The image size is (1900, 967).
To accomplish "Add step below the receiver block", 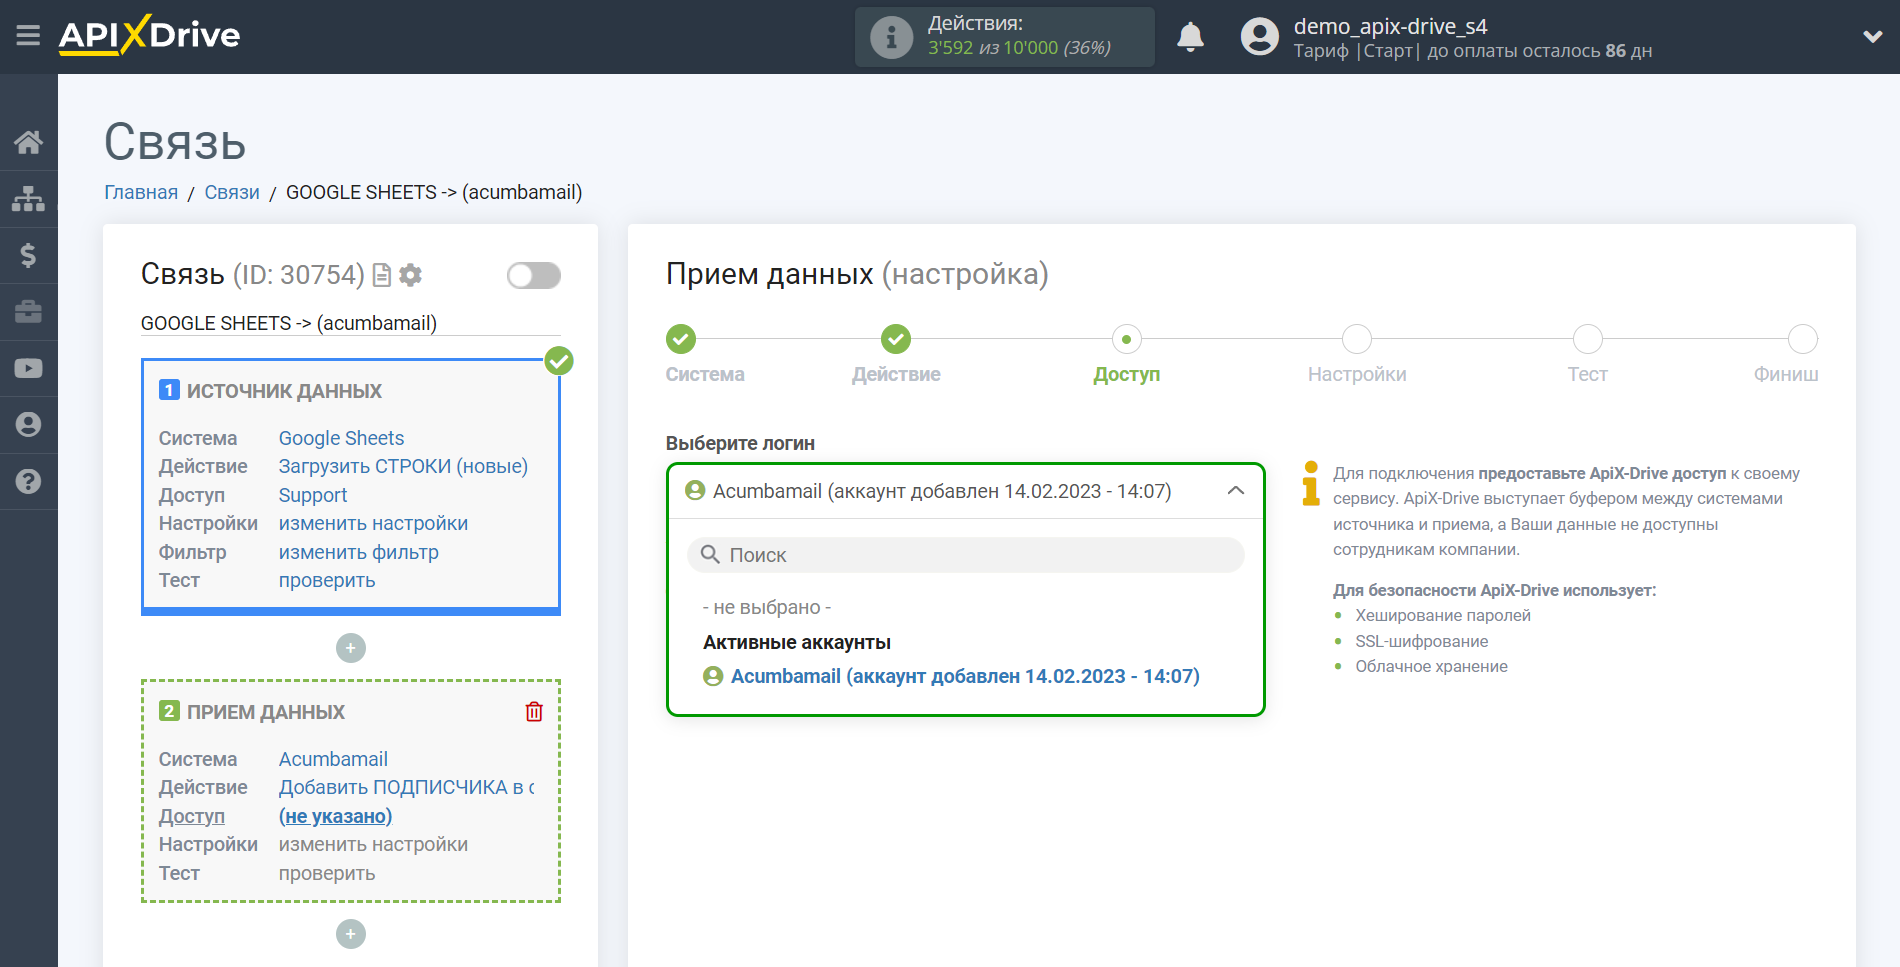I will coord(351,934).
